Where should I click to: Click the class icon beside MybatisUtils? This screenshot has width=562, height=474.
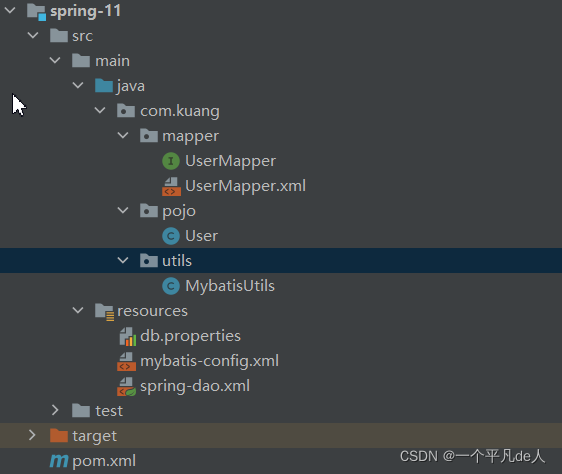click(171, 286)
